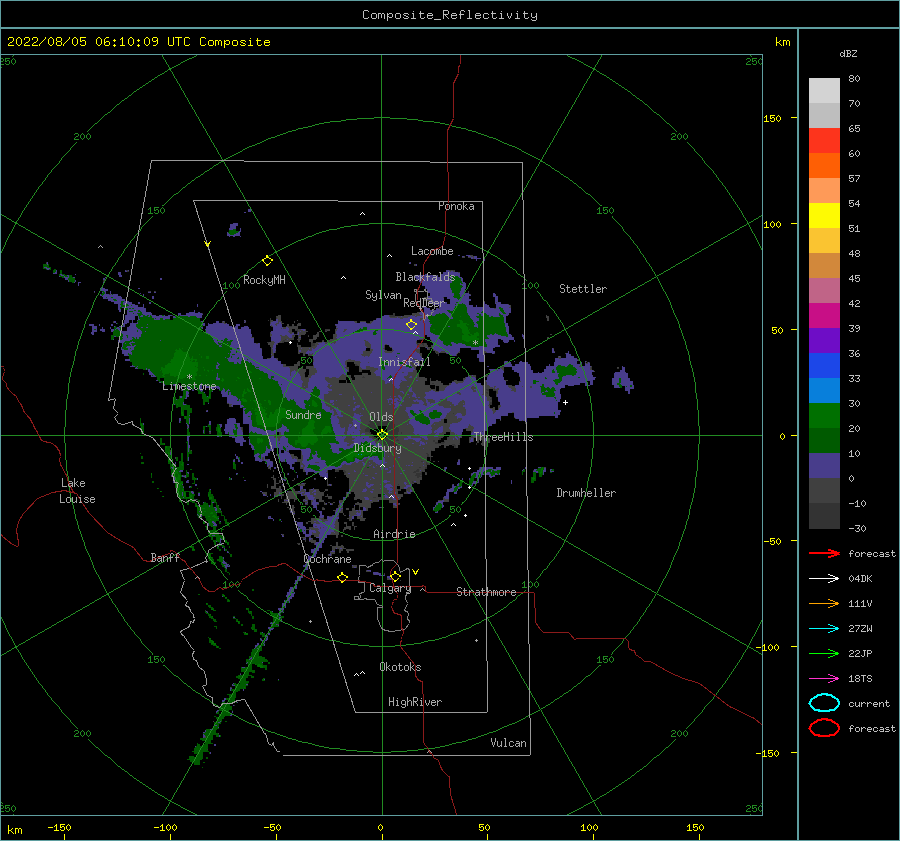Click the Airdrie town label
The height and width of the screenshot is (841, 900).
pos(394,534)
